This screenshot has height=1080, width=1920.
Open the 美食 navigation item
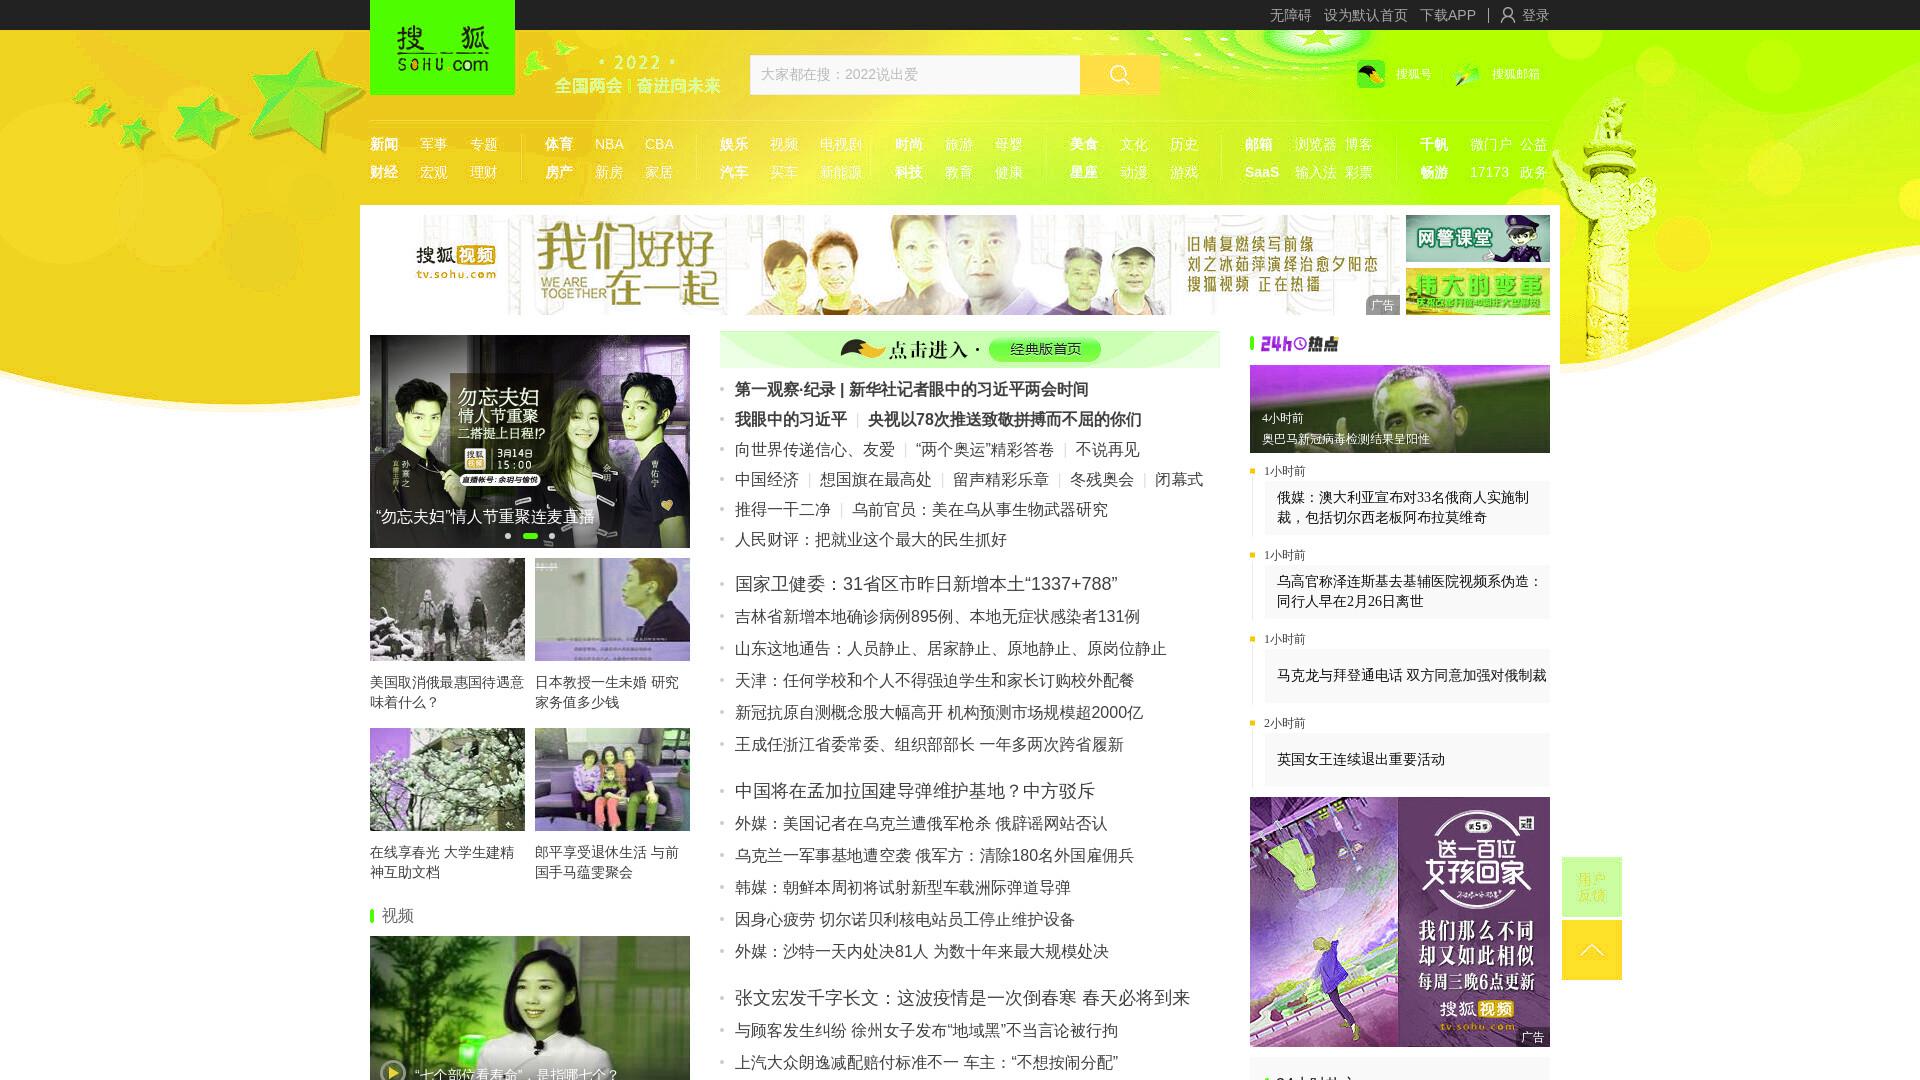1084,144
